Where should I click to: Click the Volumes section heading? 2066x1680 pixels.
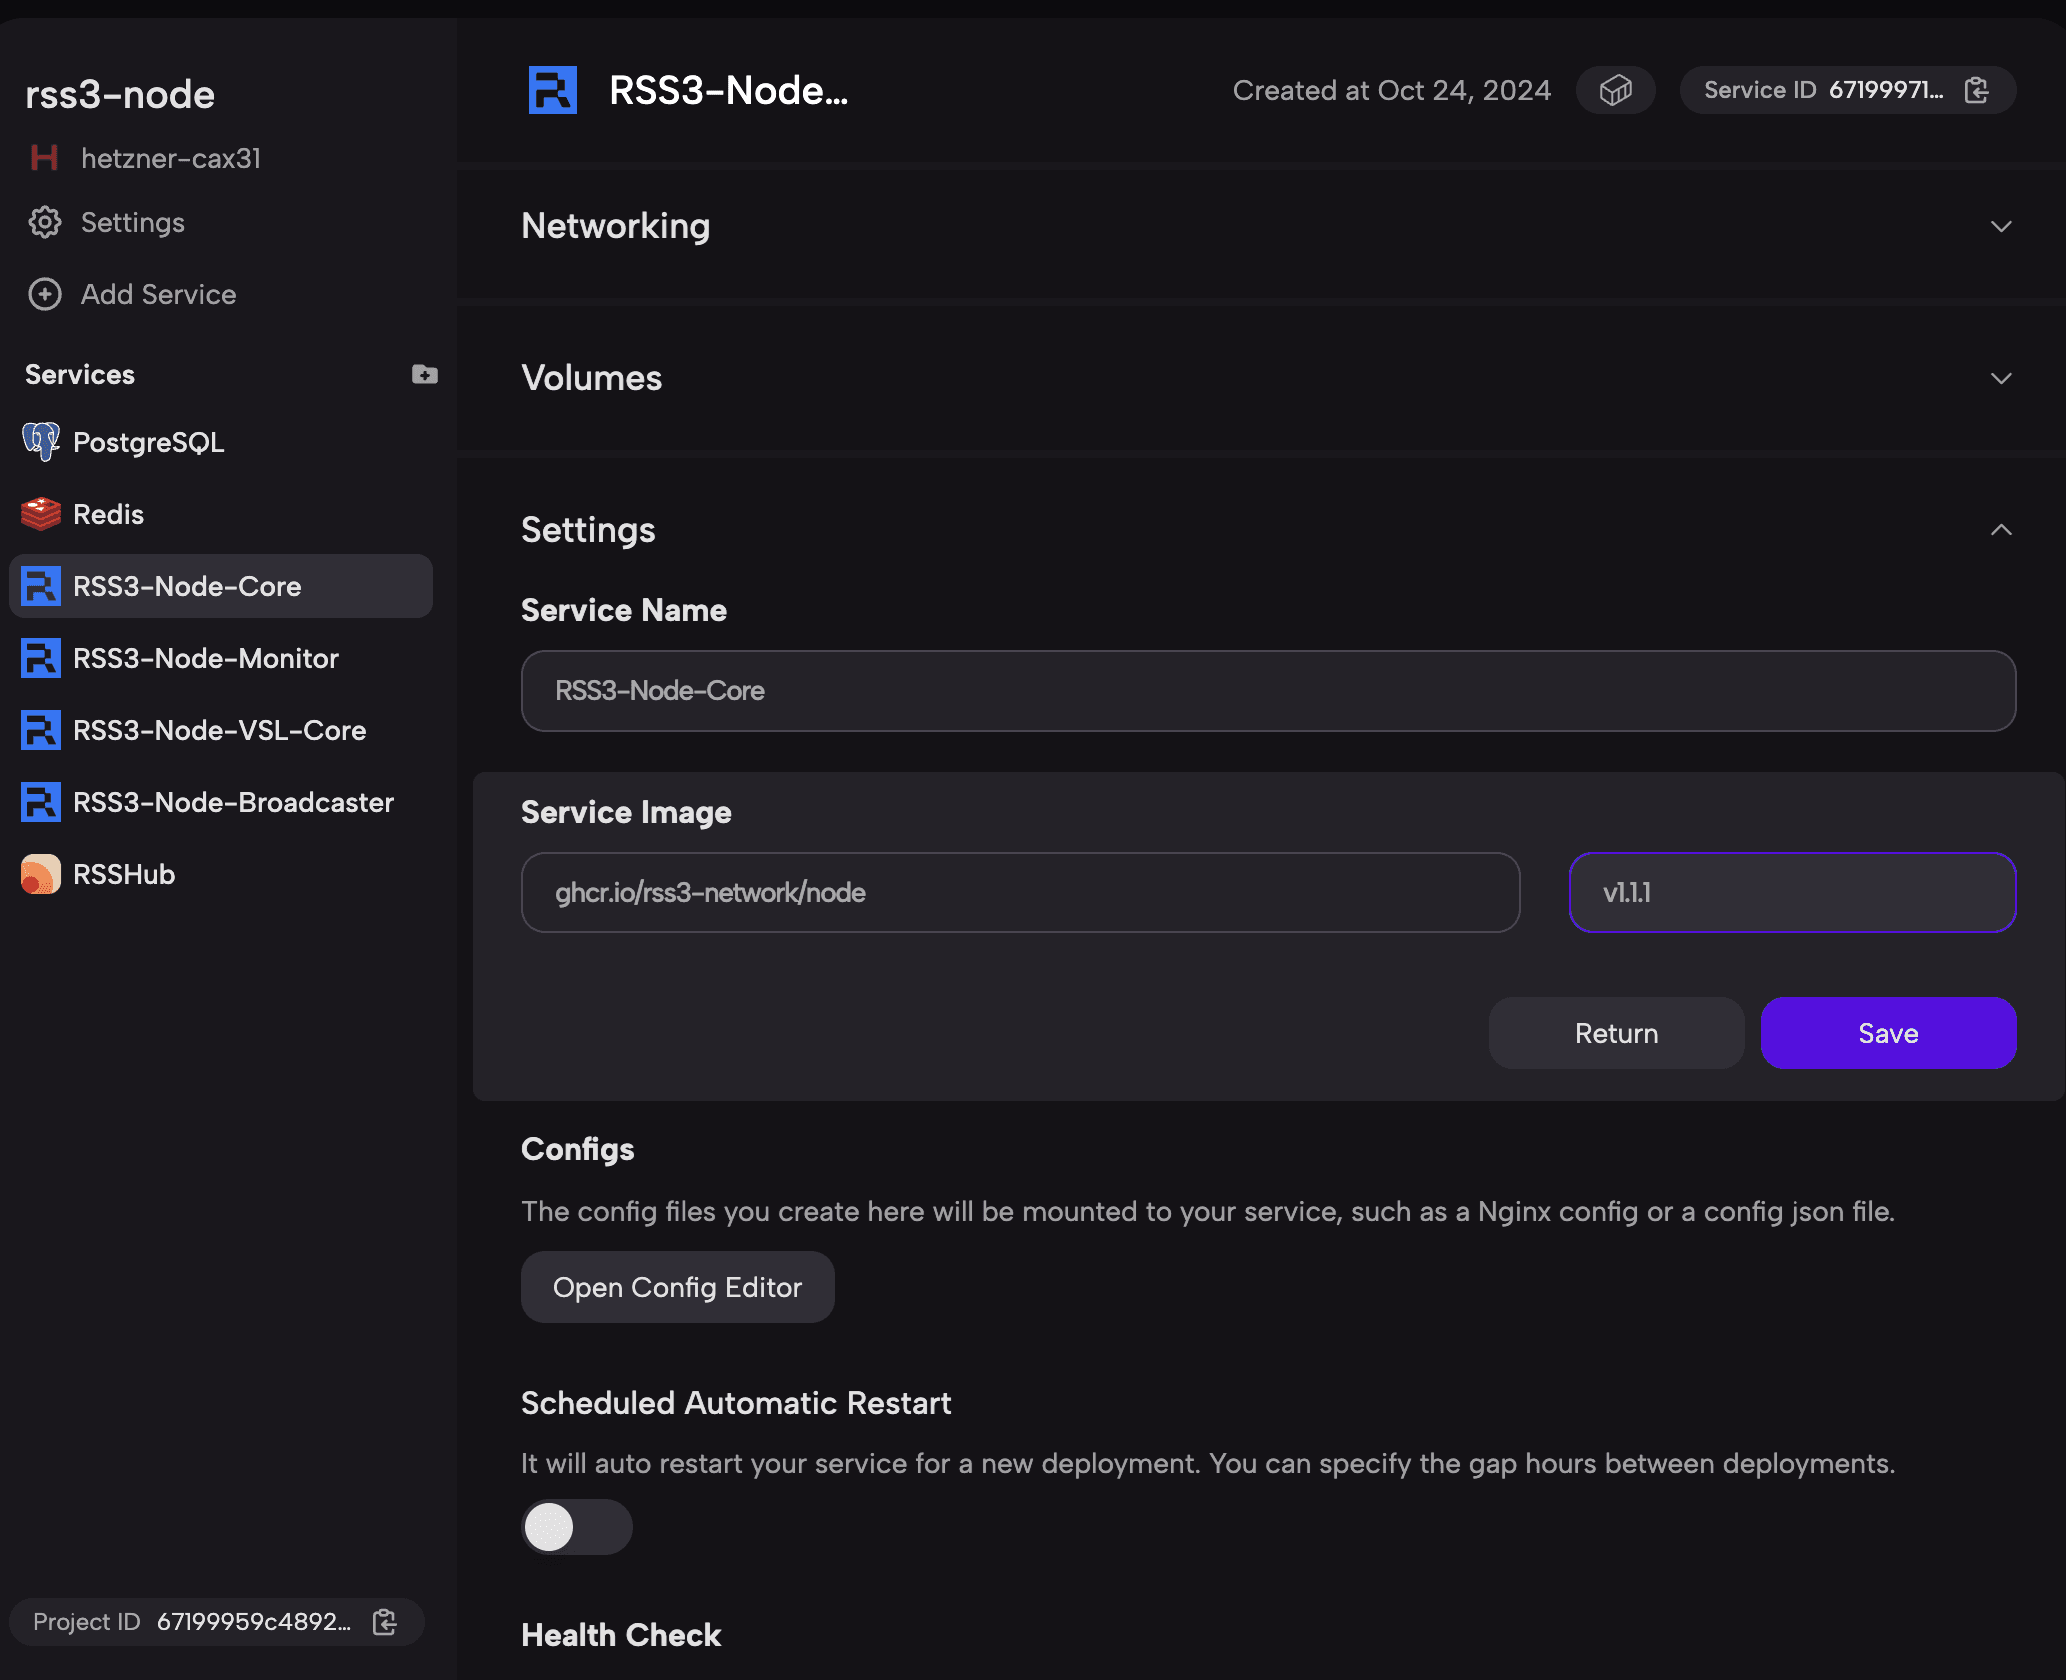592,378
